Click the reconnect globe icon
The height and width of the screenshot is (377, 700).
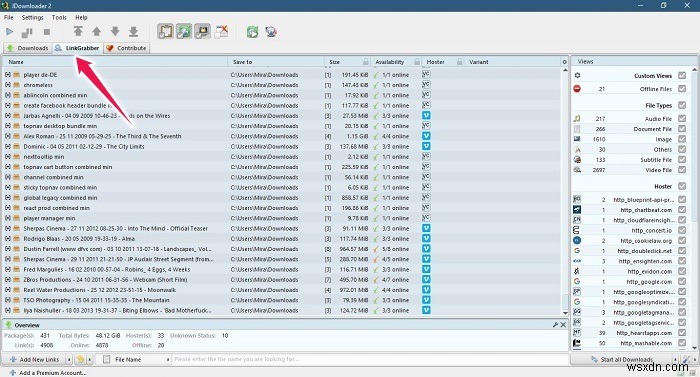pos(271,32)
